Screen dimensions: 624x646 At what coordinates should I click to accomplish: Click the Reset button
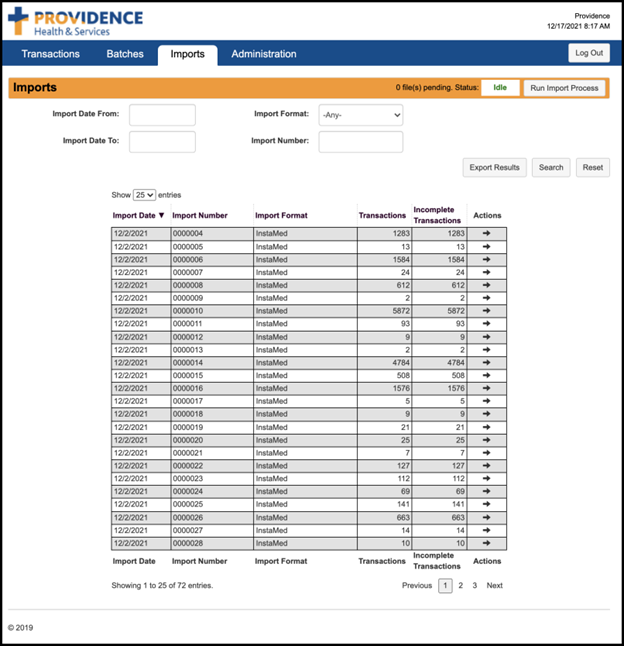(593, 168)
